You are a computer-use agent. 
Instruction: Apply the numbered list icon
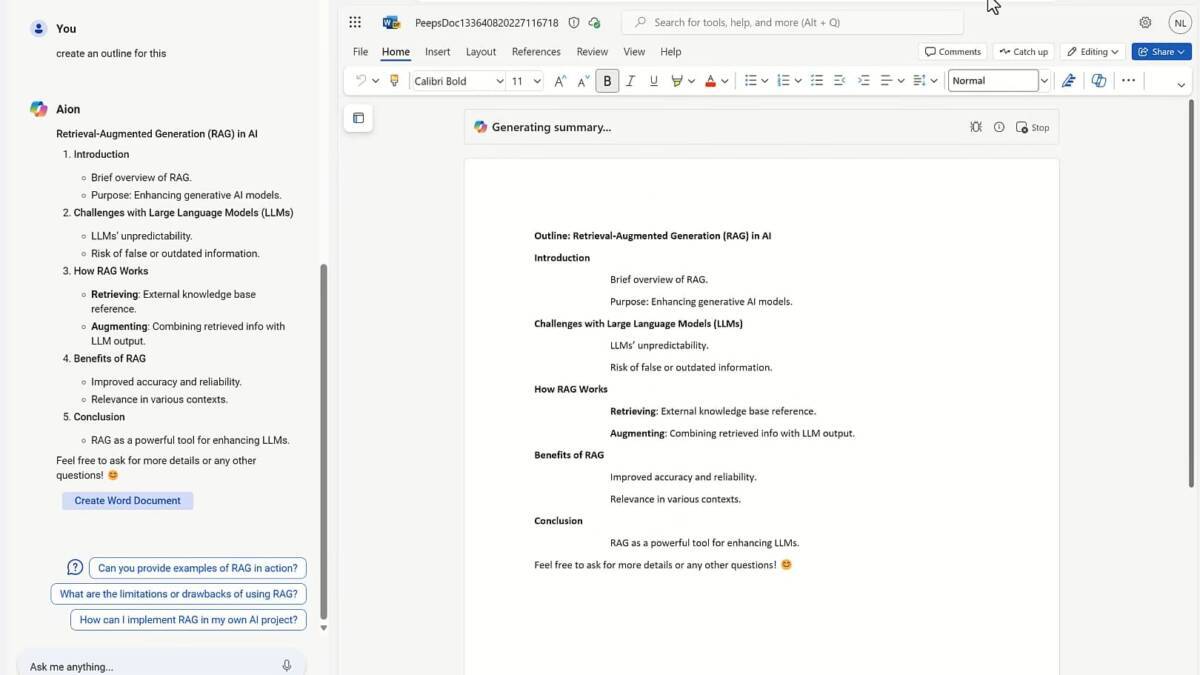783,81
